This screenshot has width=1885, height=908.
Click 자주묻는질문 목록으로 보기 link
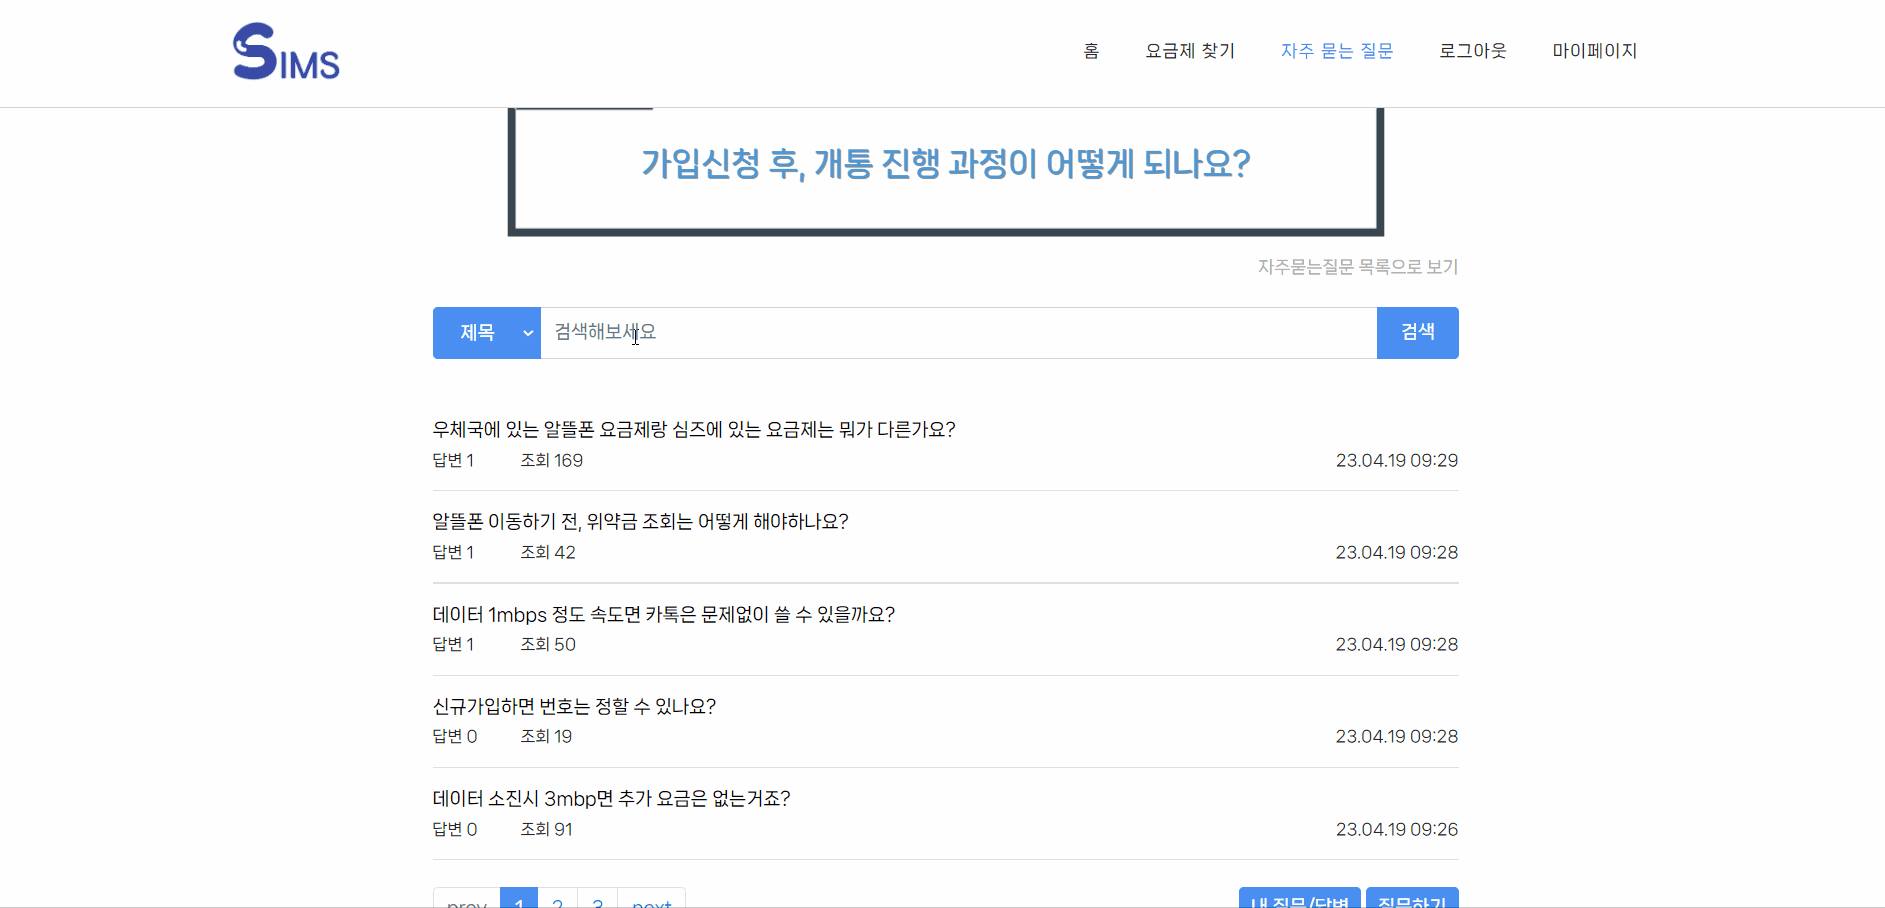point(1357,267)
